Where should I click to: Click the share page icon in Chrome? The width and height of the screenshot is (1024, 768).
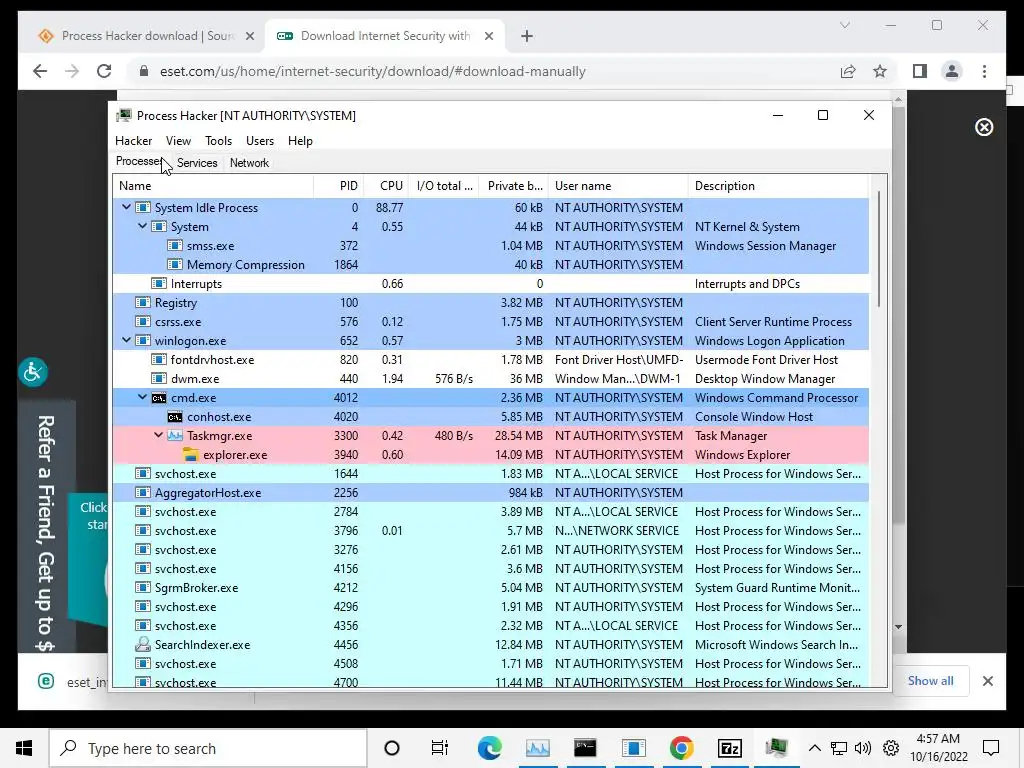point(848,71)
